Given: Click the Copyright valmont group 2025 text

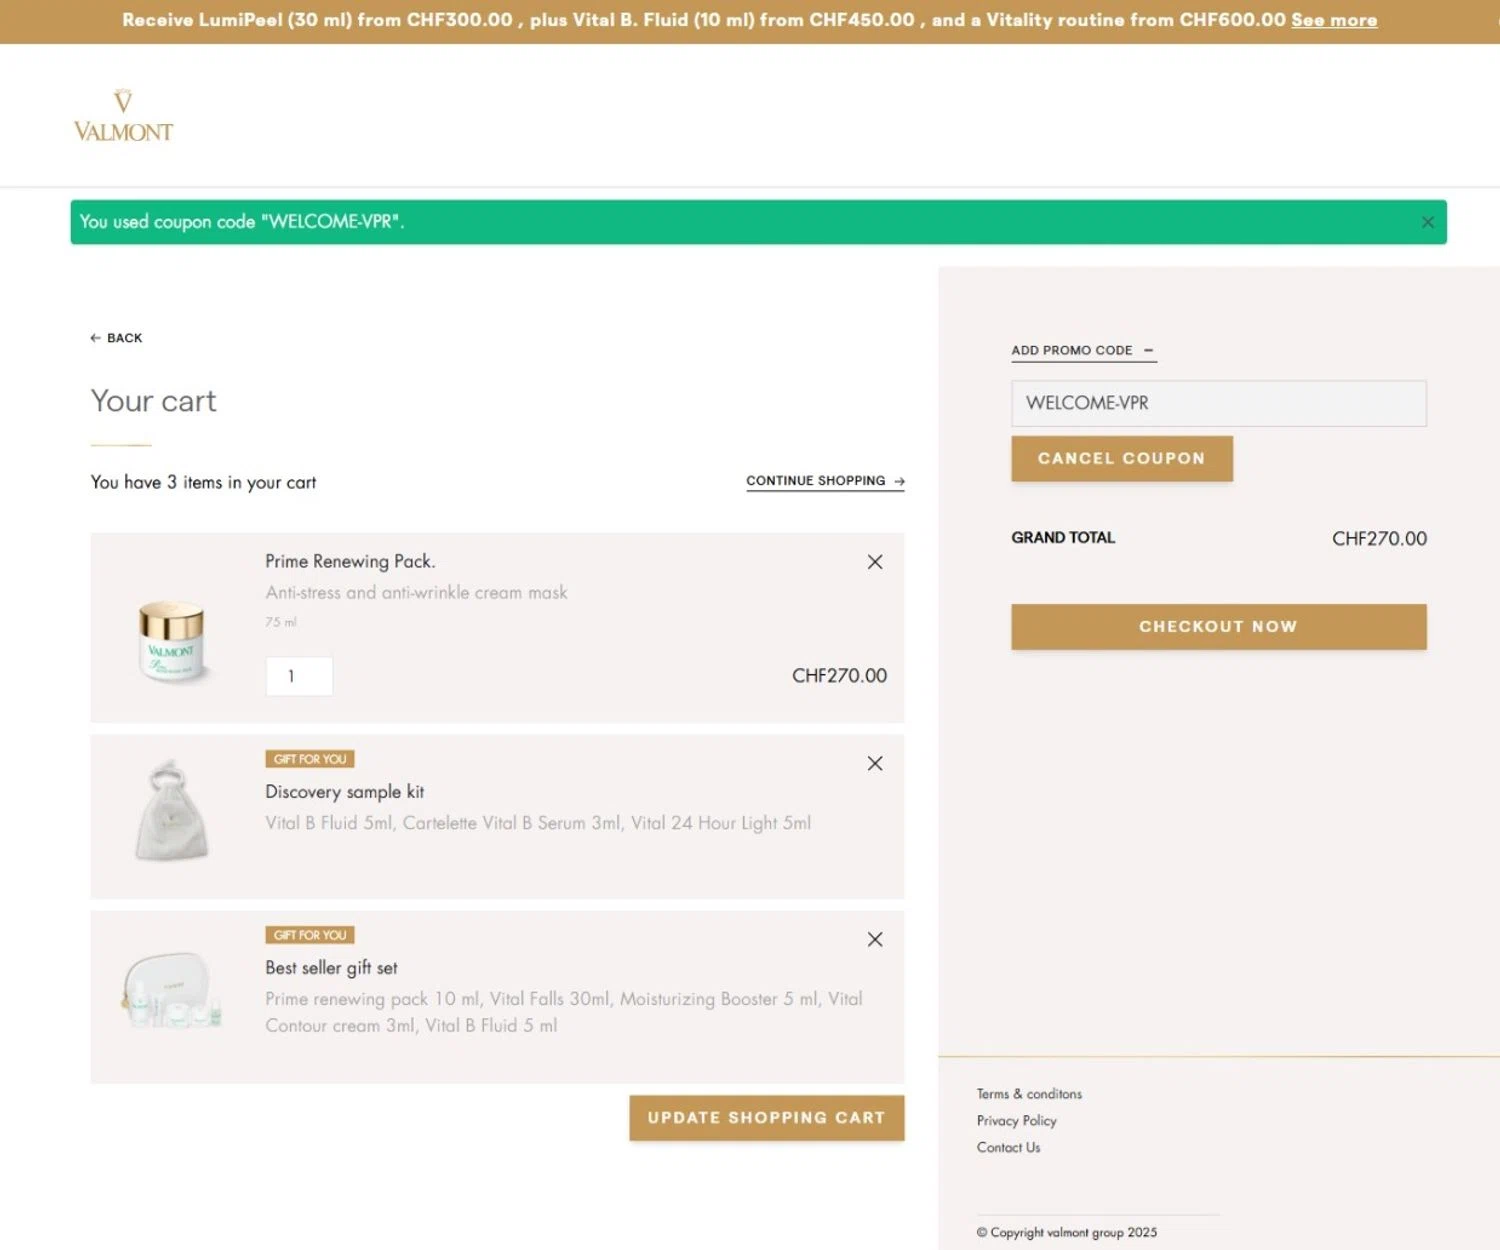Looking at the screenshot, I should point(1067,1233).
